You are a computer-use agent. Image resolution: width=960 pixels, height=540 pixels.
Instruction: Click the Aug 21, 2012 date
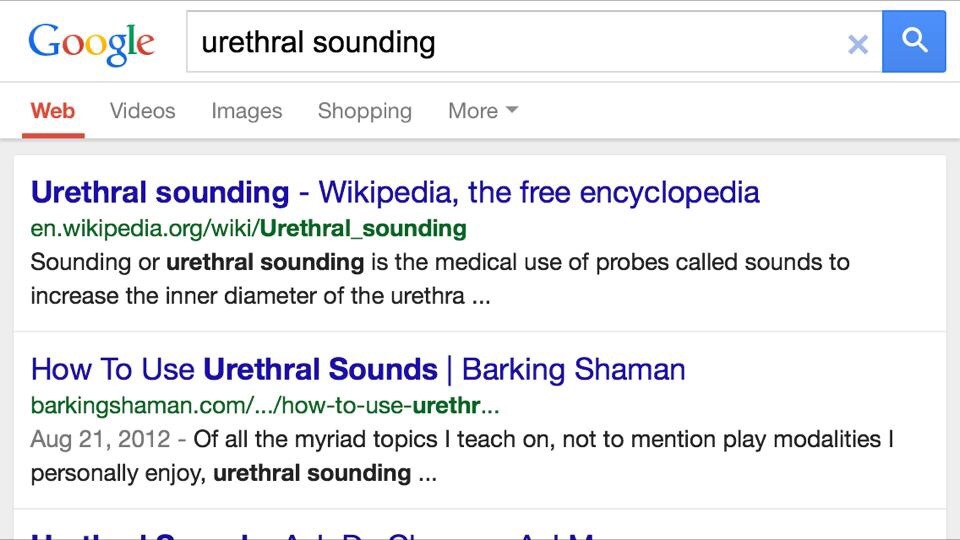tap(101, 440)
